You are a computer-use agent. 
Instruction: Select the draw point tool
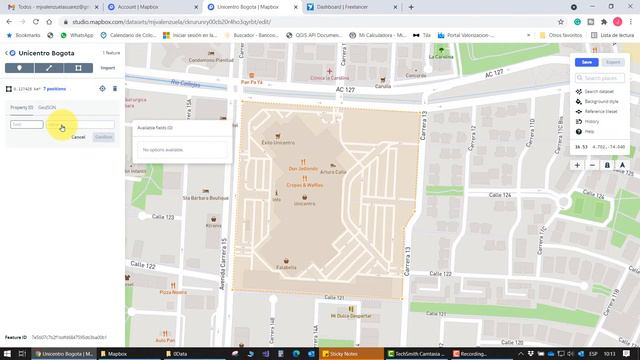(x=19, y=68)
